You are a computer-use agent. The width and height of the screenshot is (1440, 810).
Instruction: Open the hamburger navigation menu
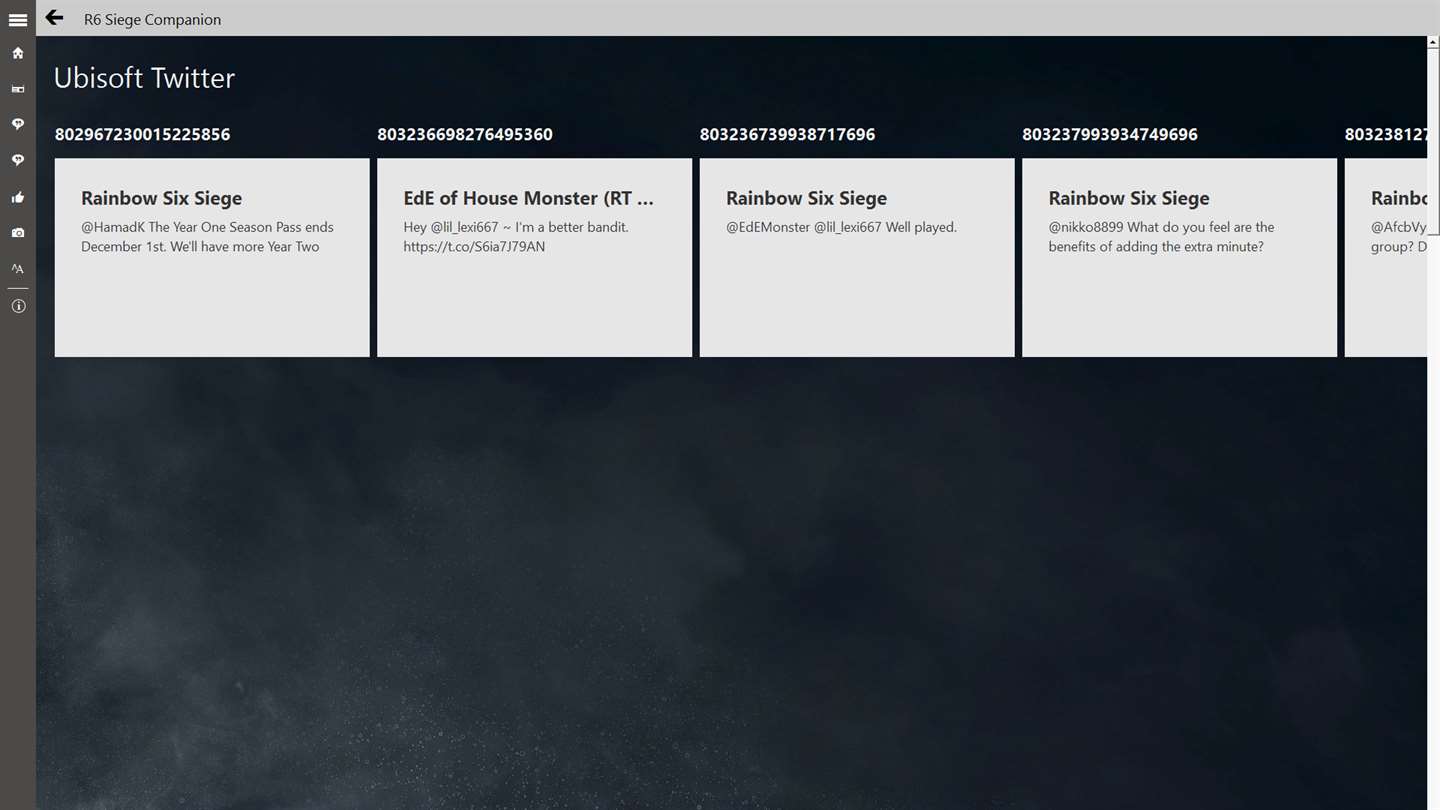coord(18,19)
